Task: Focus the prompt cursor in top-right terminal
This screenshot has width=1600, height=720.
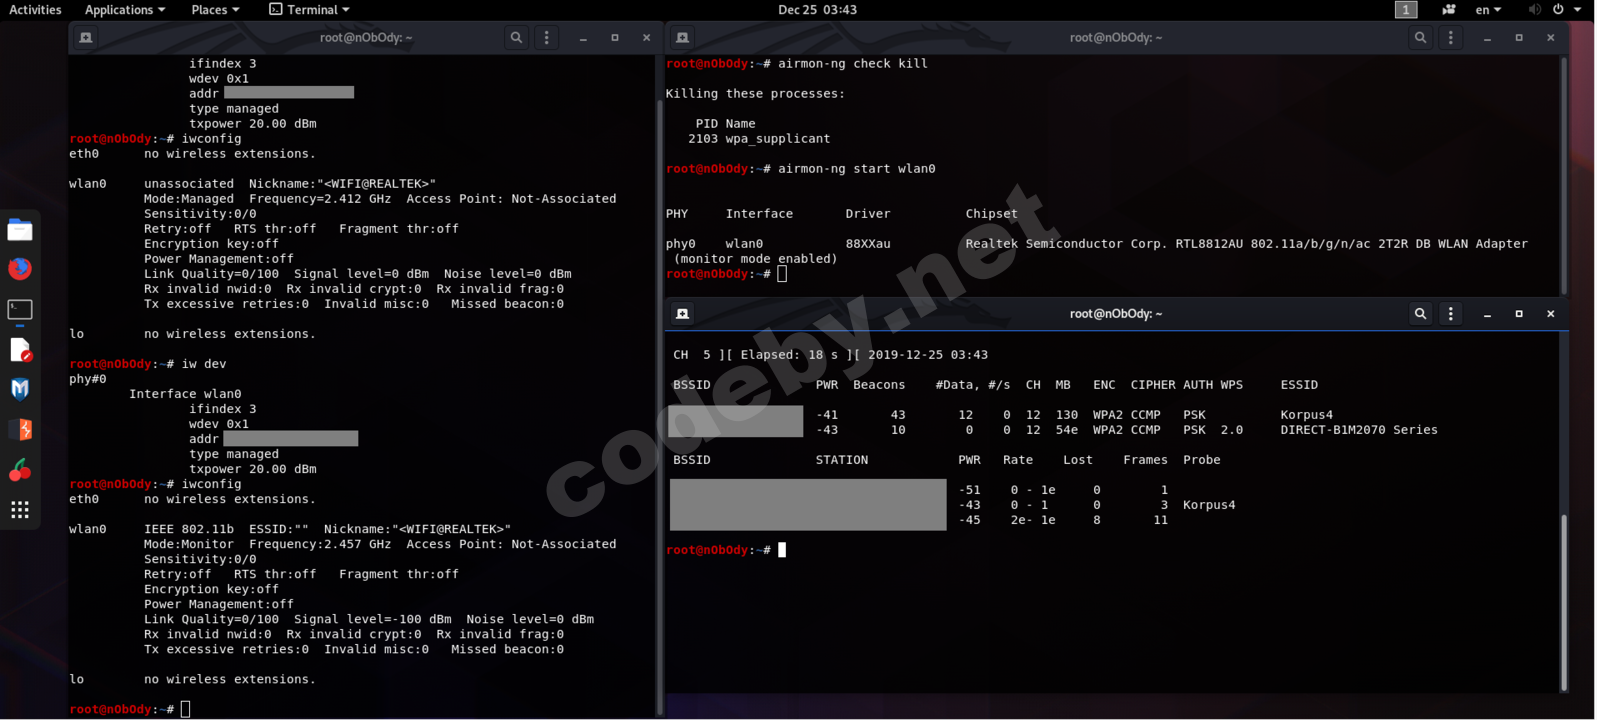Action: point(782,274)
